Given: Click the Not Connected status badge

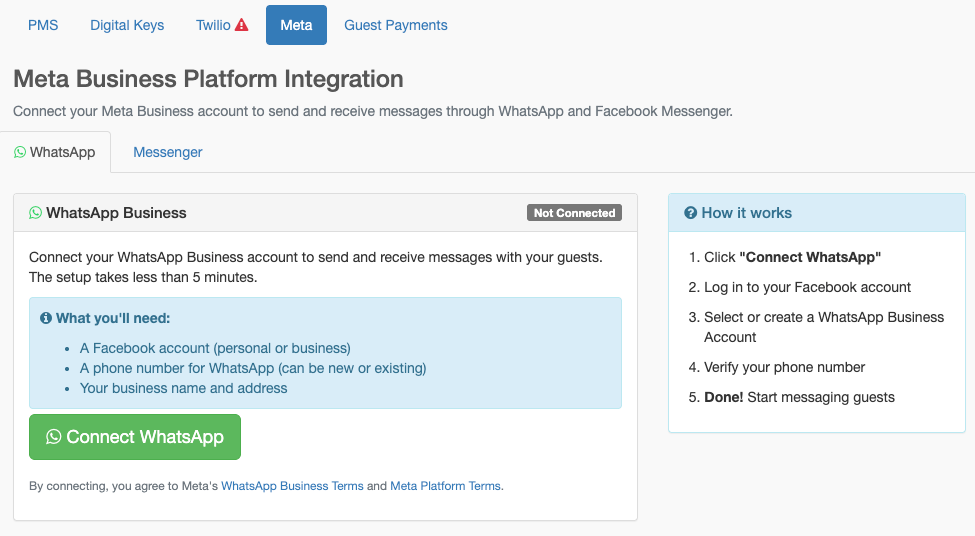Looking at the screenshot, I should tap(574, 213).
